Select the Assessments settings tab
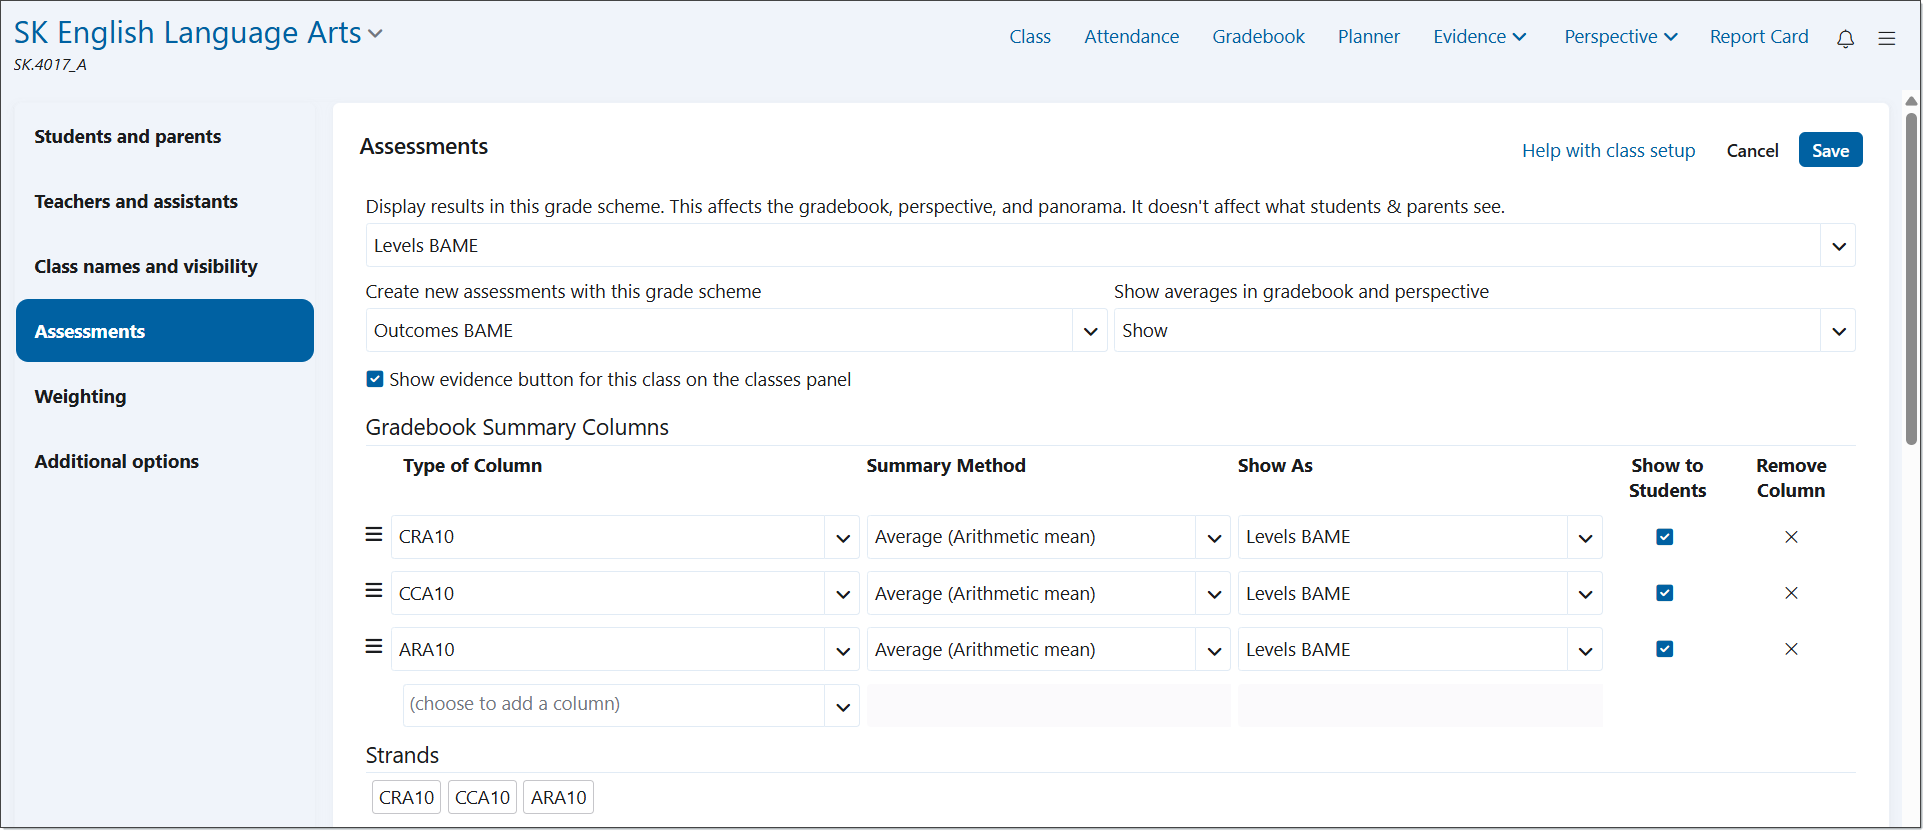This screenshot has width=1926, height=833. pyautogui.click(x=165, y=331)
